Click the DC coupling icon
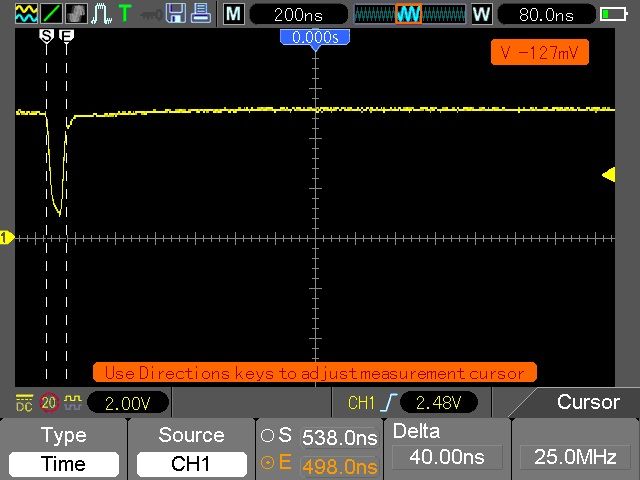Screen dimensions: 640x480 point(24,402)
